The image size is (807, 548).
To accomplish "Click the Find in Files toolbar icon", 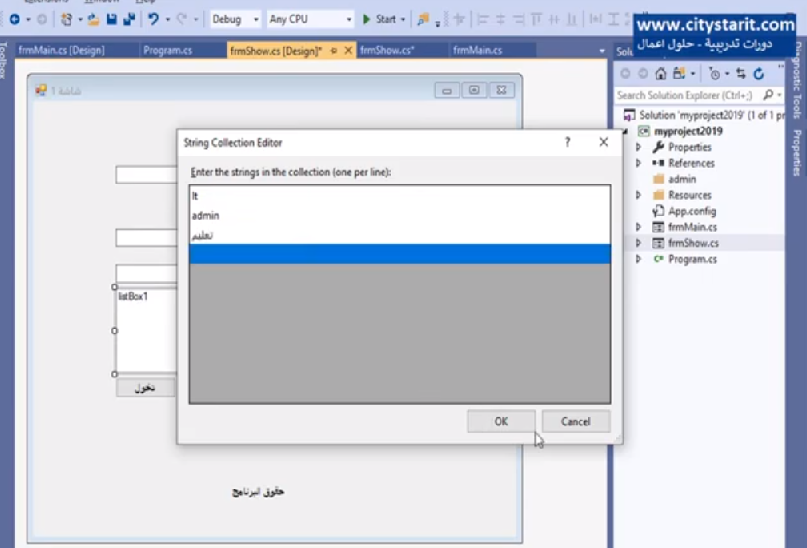I will click(x=423, y=19).
